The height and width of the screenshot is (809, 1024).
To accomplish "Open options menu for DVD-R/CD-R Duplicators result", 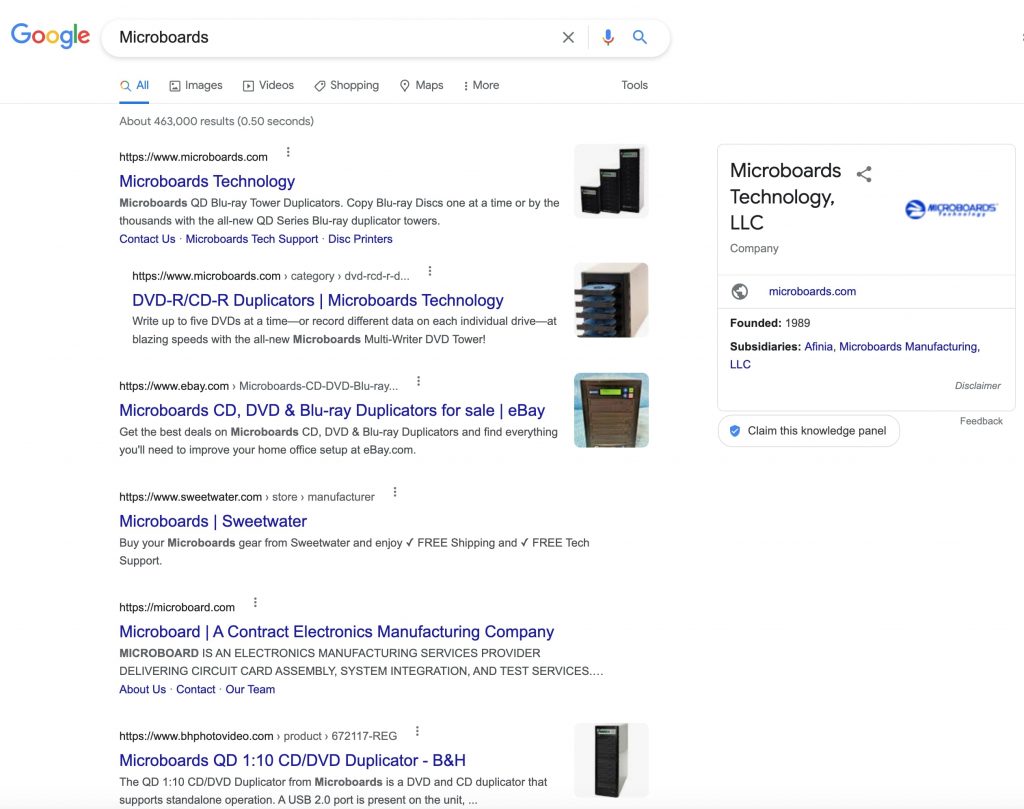I will 429,271.
